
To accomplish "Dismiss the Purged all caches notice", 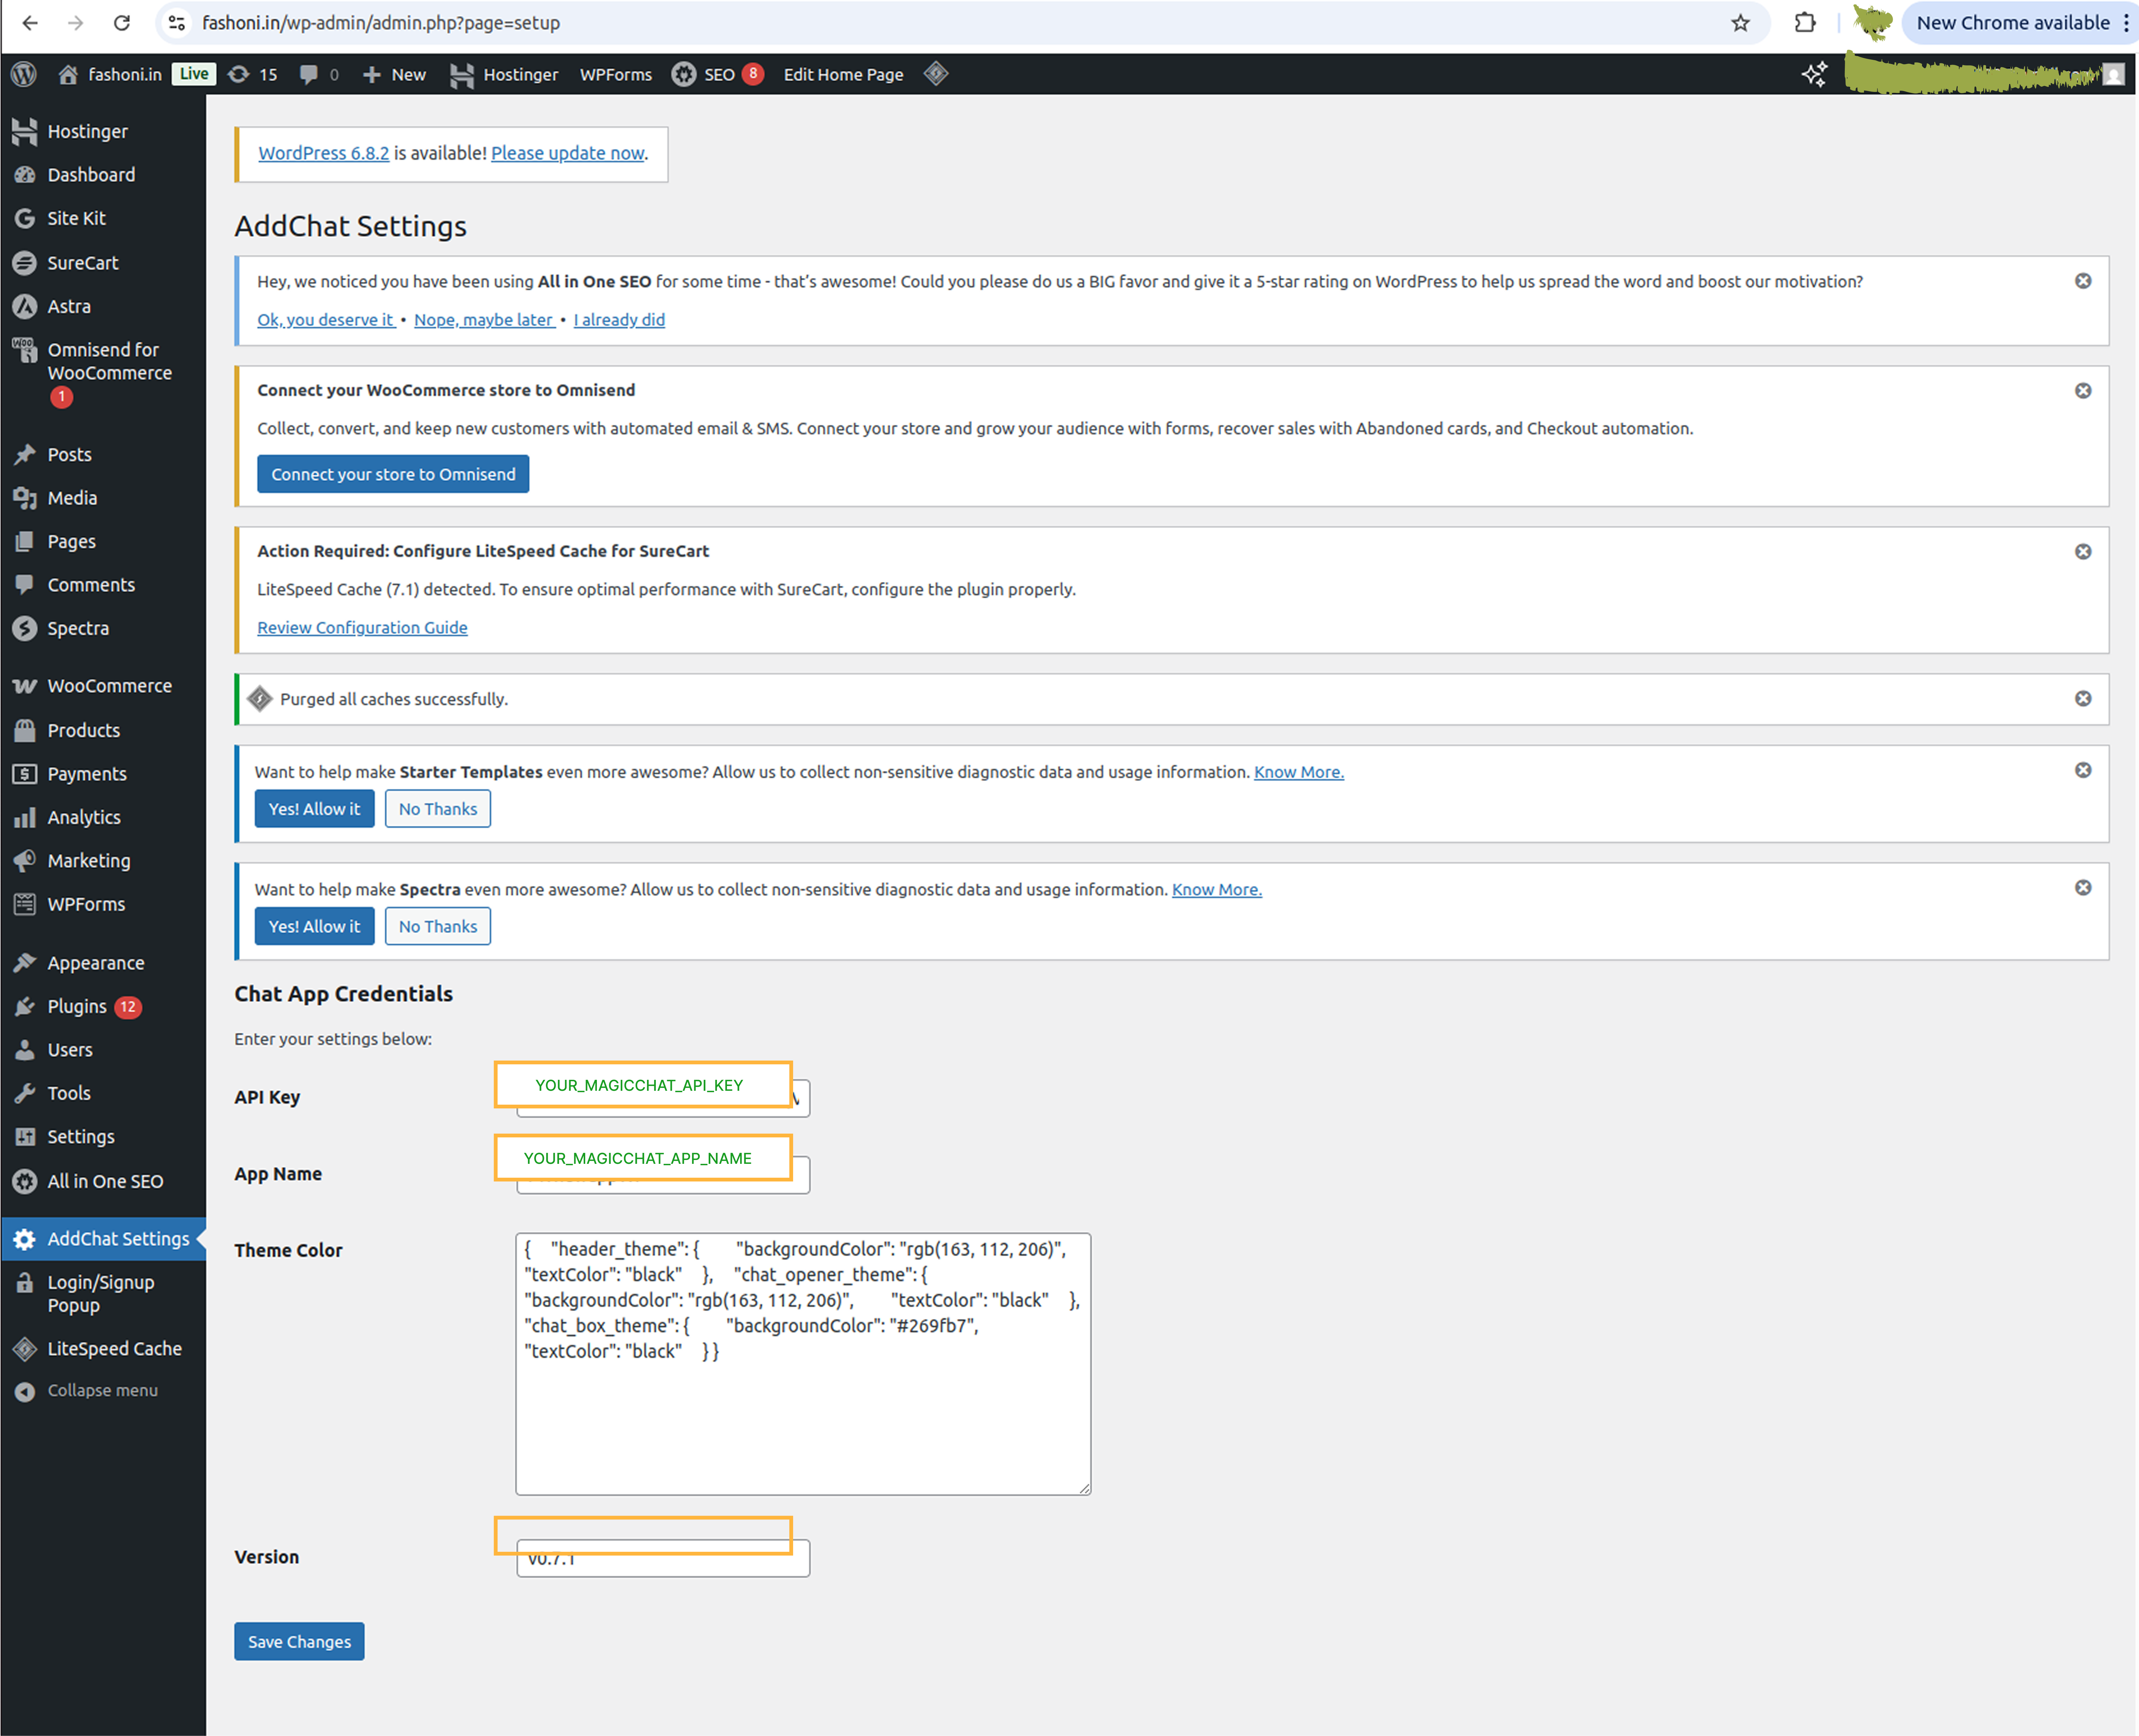I will (2083, 698).
